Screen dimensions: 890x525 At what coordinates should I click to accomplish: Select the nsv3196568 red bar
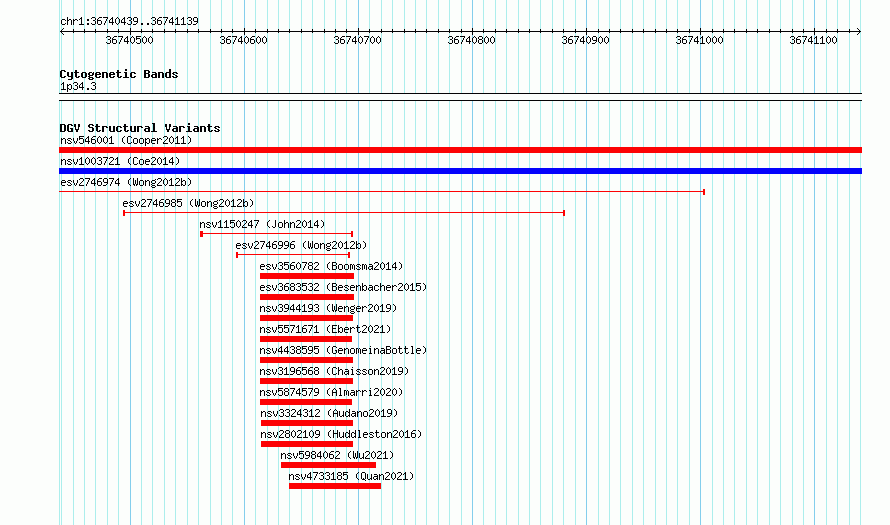point(307,381)
